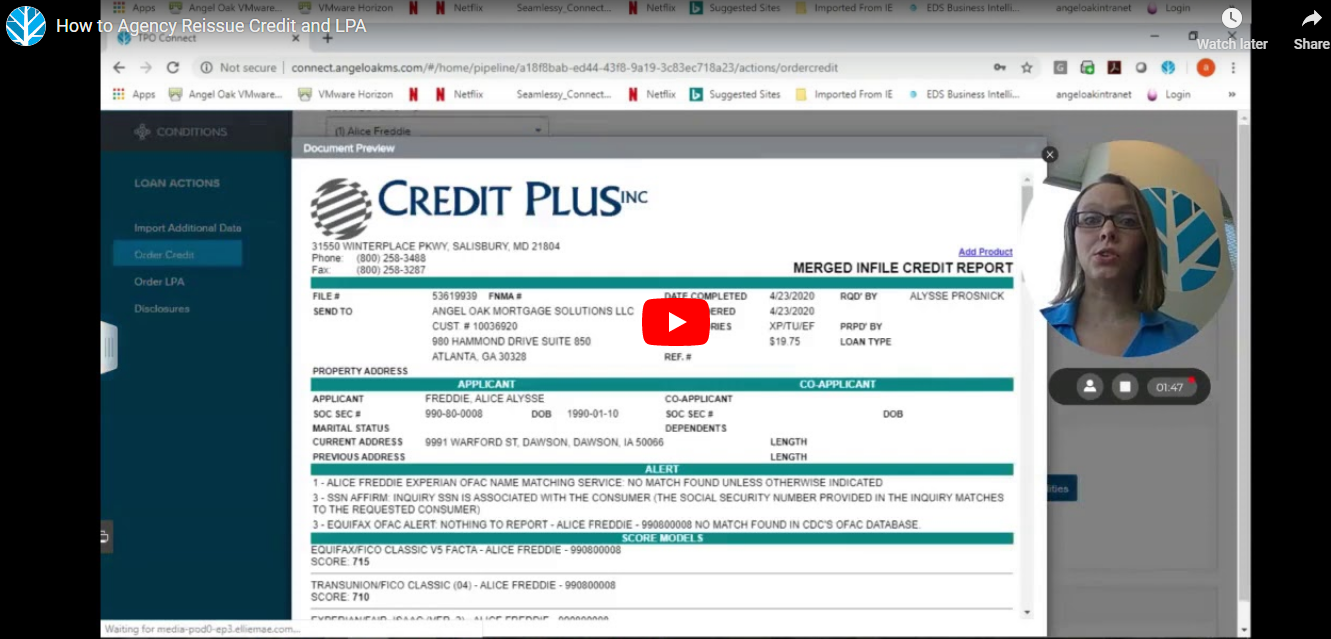Screen dimensions: 1331x639
Task: Close the Document Preview dialog
Action: (1049, 154)
